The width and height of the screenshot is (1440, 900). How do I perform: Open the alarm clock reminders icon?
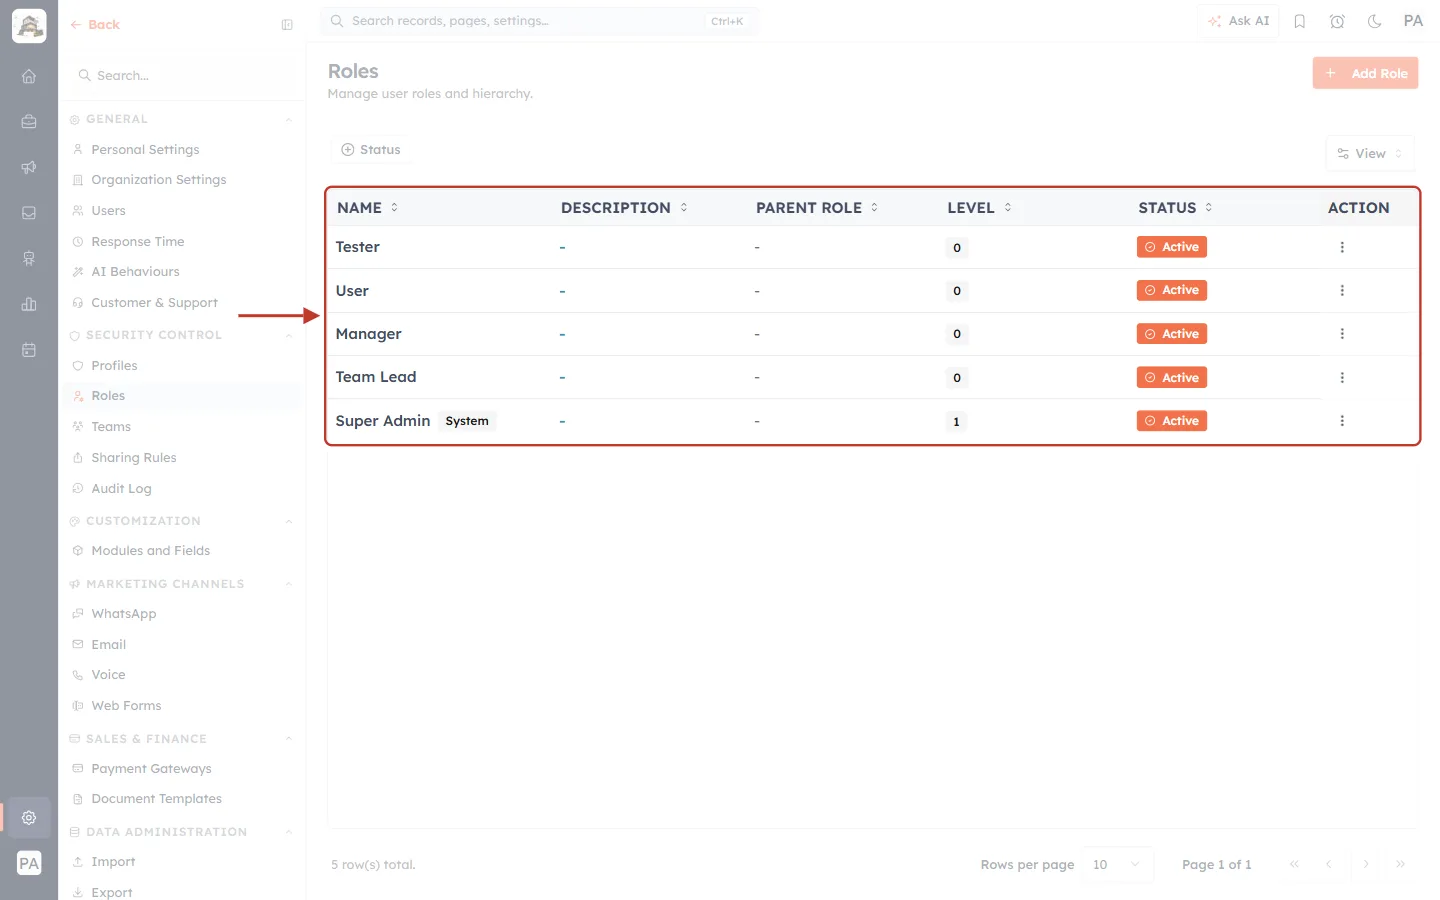[x=1337, y=21]
